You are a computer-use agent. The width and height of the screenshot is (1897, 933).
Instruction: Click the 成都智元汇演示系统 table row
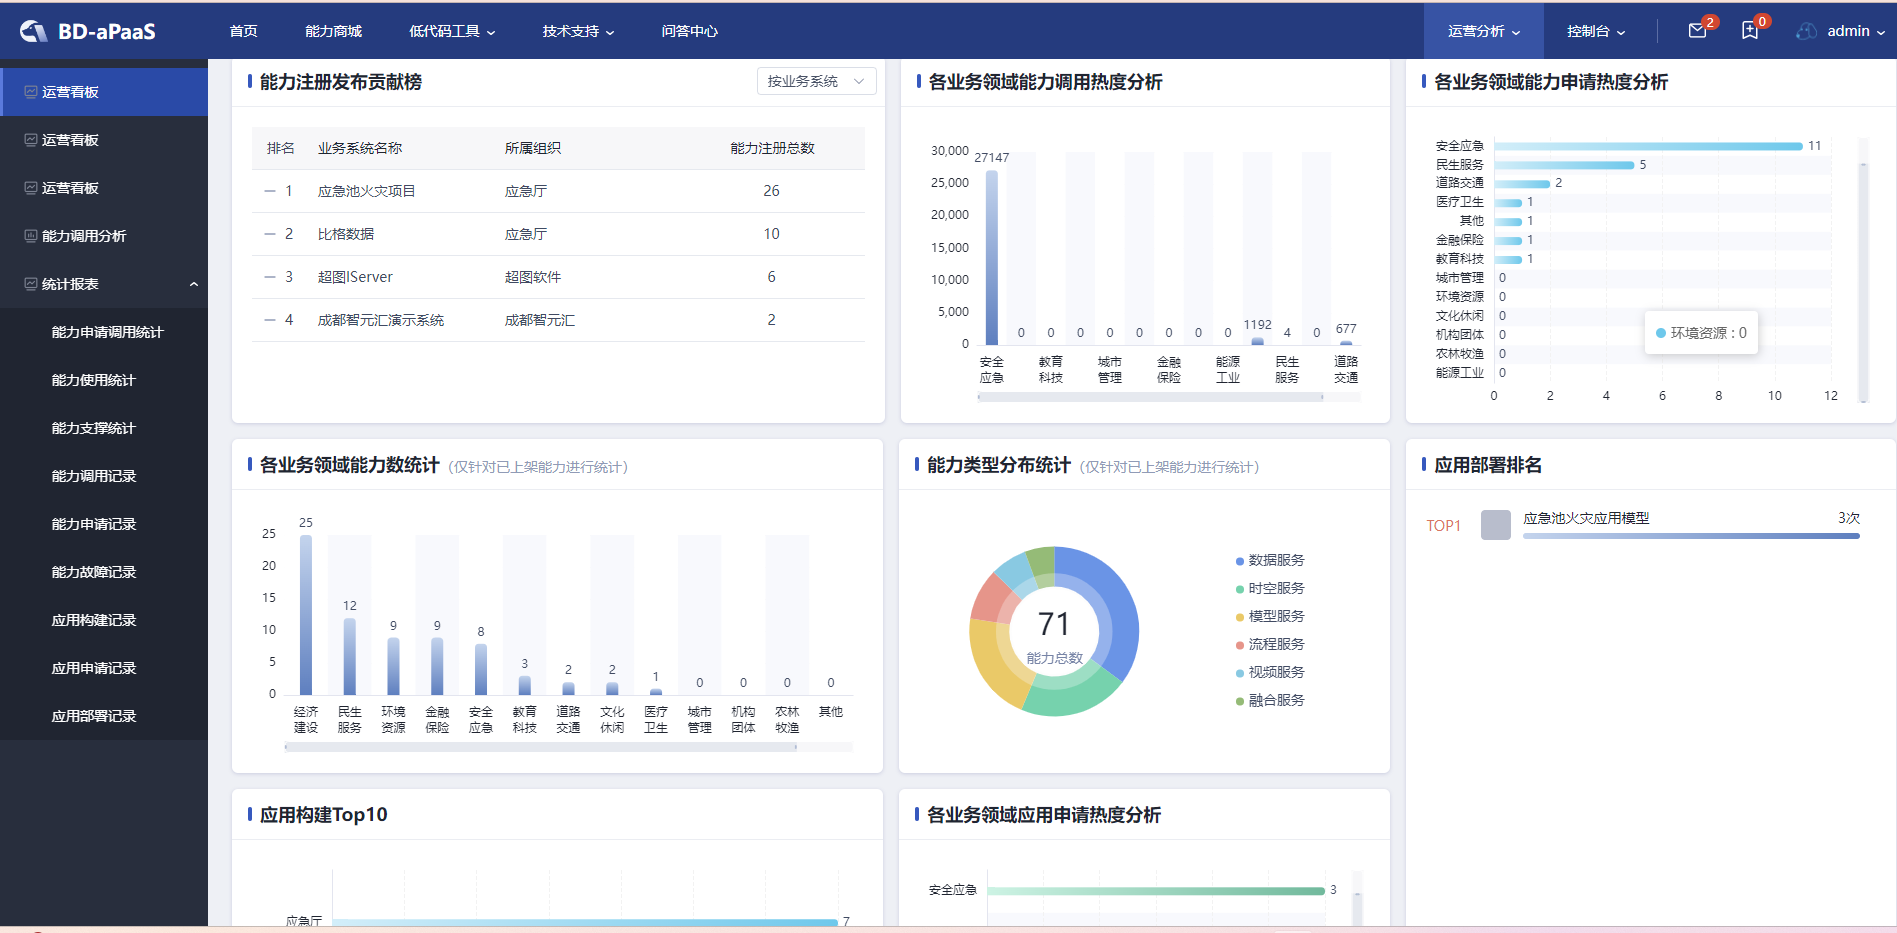click(558, 320)
